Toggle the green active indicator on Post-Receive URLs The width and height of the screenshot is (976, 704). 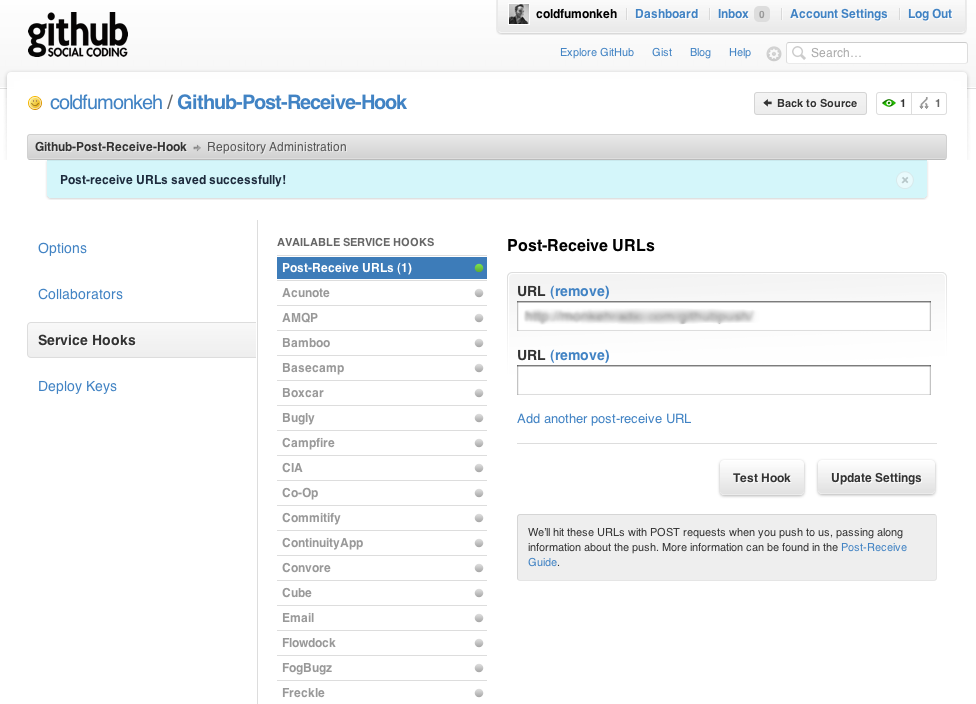point(479,267)
